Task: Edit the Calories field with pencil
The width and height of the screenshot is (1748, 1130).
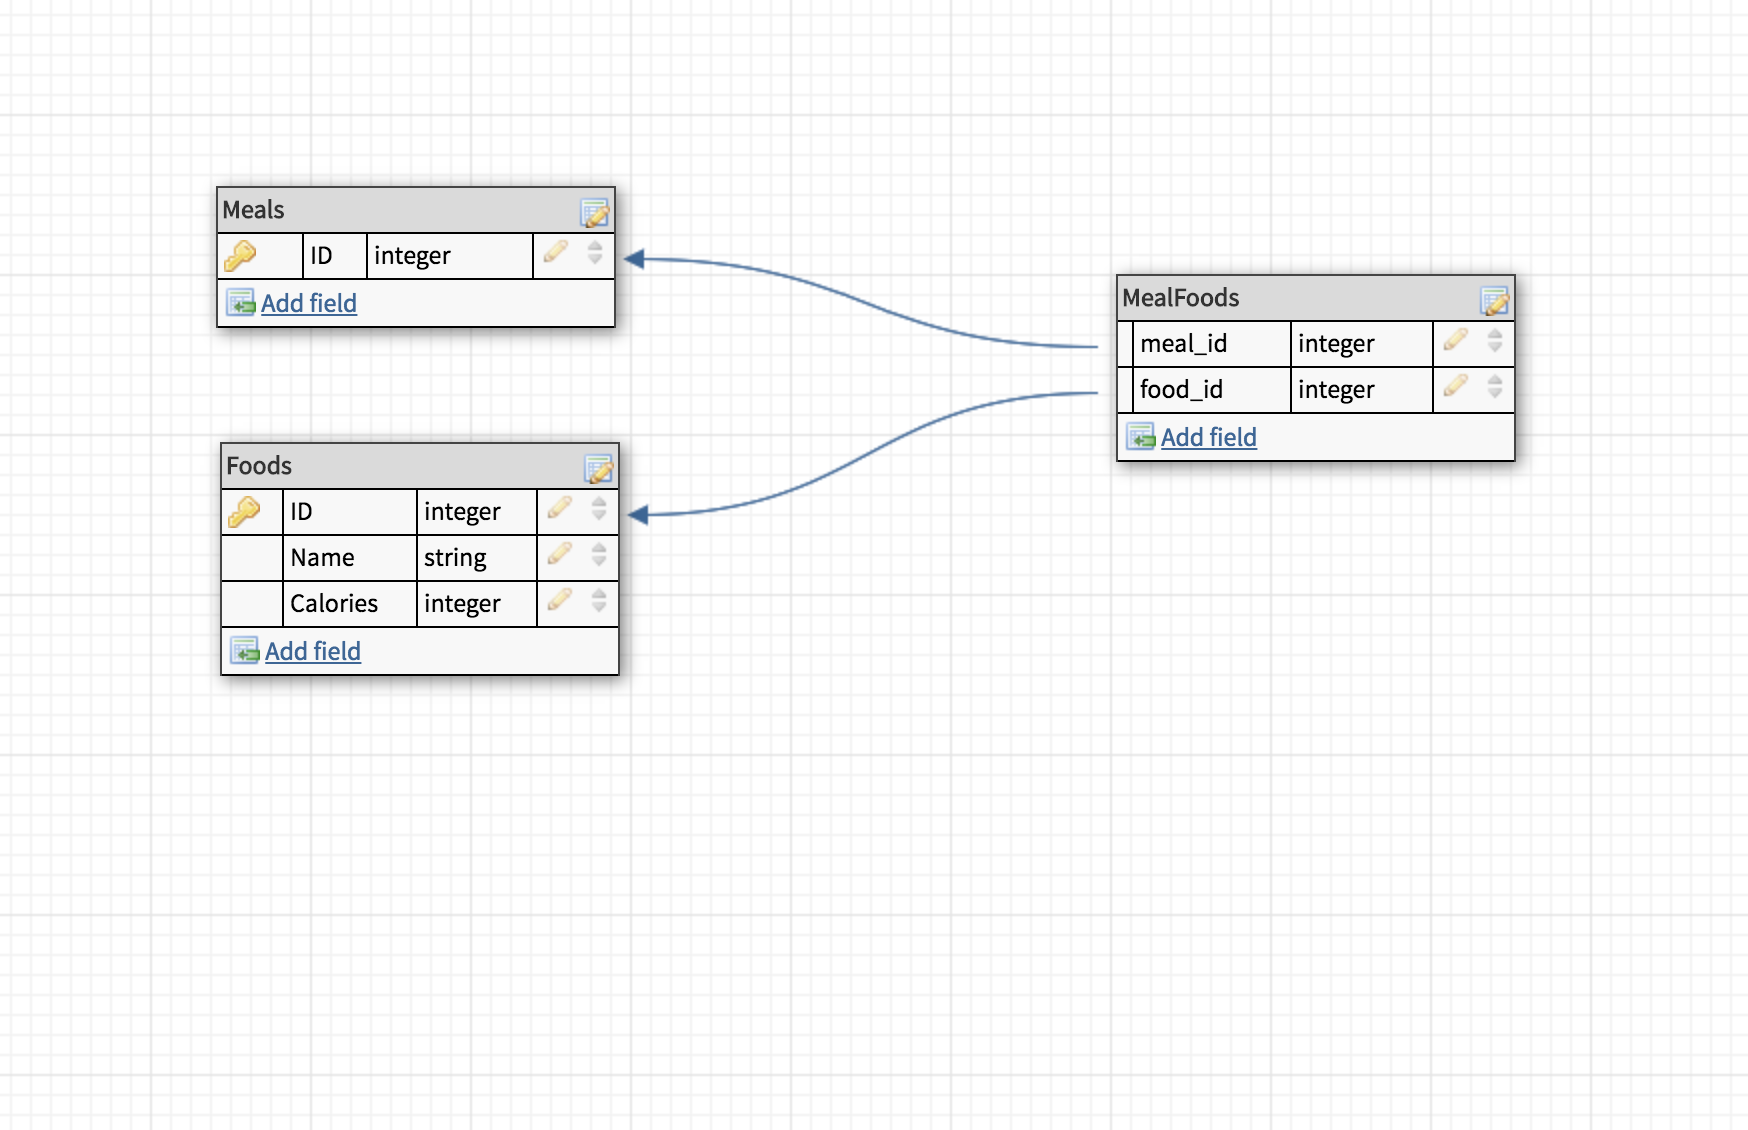Action: point(560,599)
